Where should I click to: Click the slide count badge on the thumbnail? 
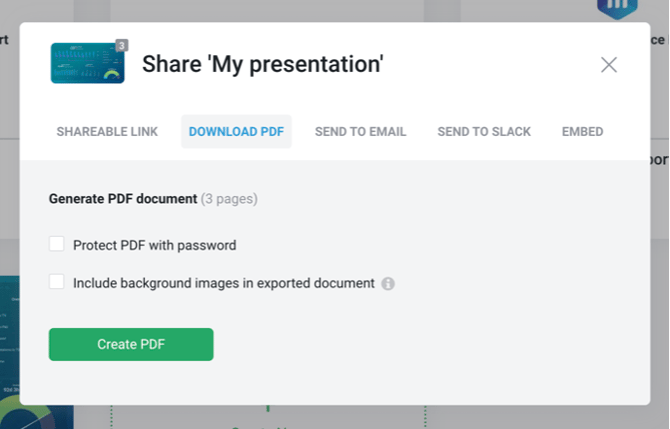(121, 45)
